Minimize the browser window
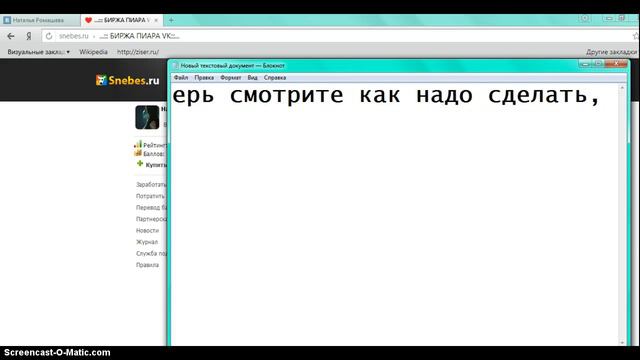This screenshot has height=360, width=640. tap(609, 18)
